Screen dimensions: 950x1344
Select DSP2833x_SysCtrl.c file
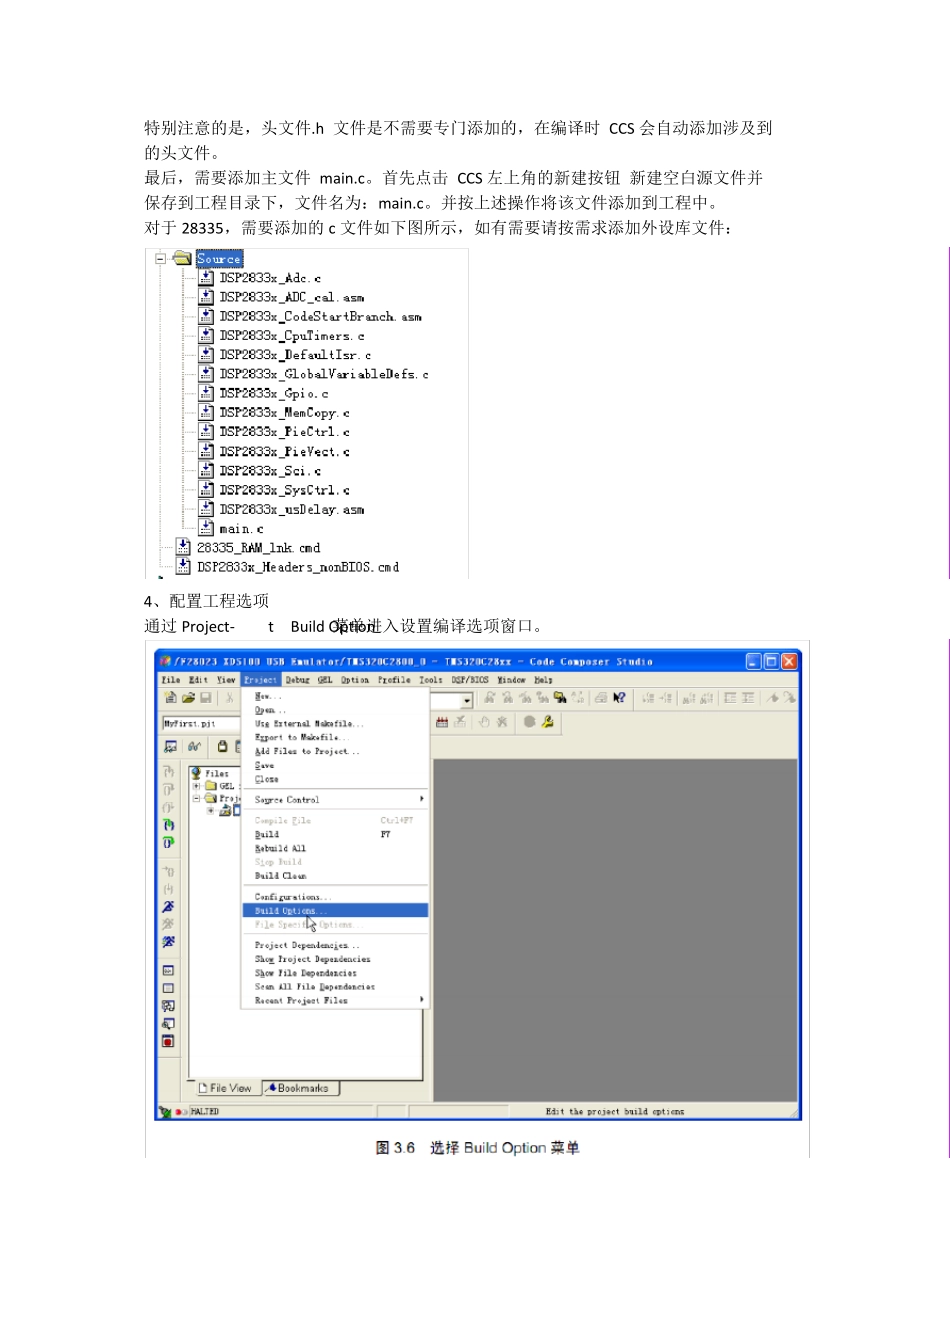[x=285, y=490]
